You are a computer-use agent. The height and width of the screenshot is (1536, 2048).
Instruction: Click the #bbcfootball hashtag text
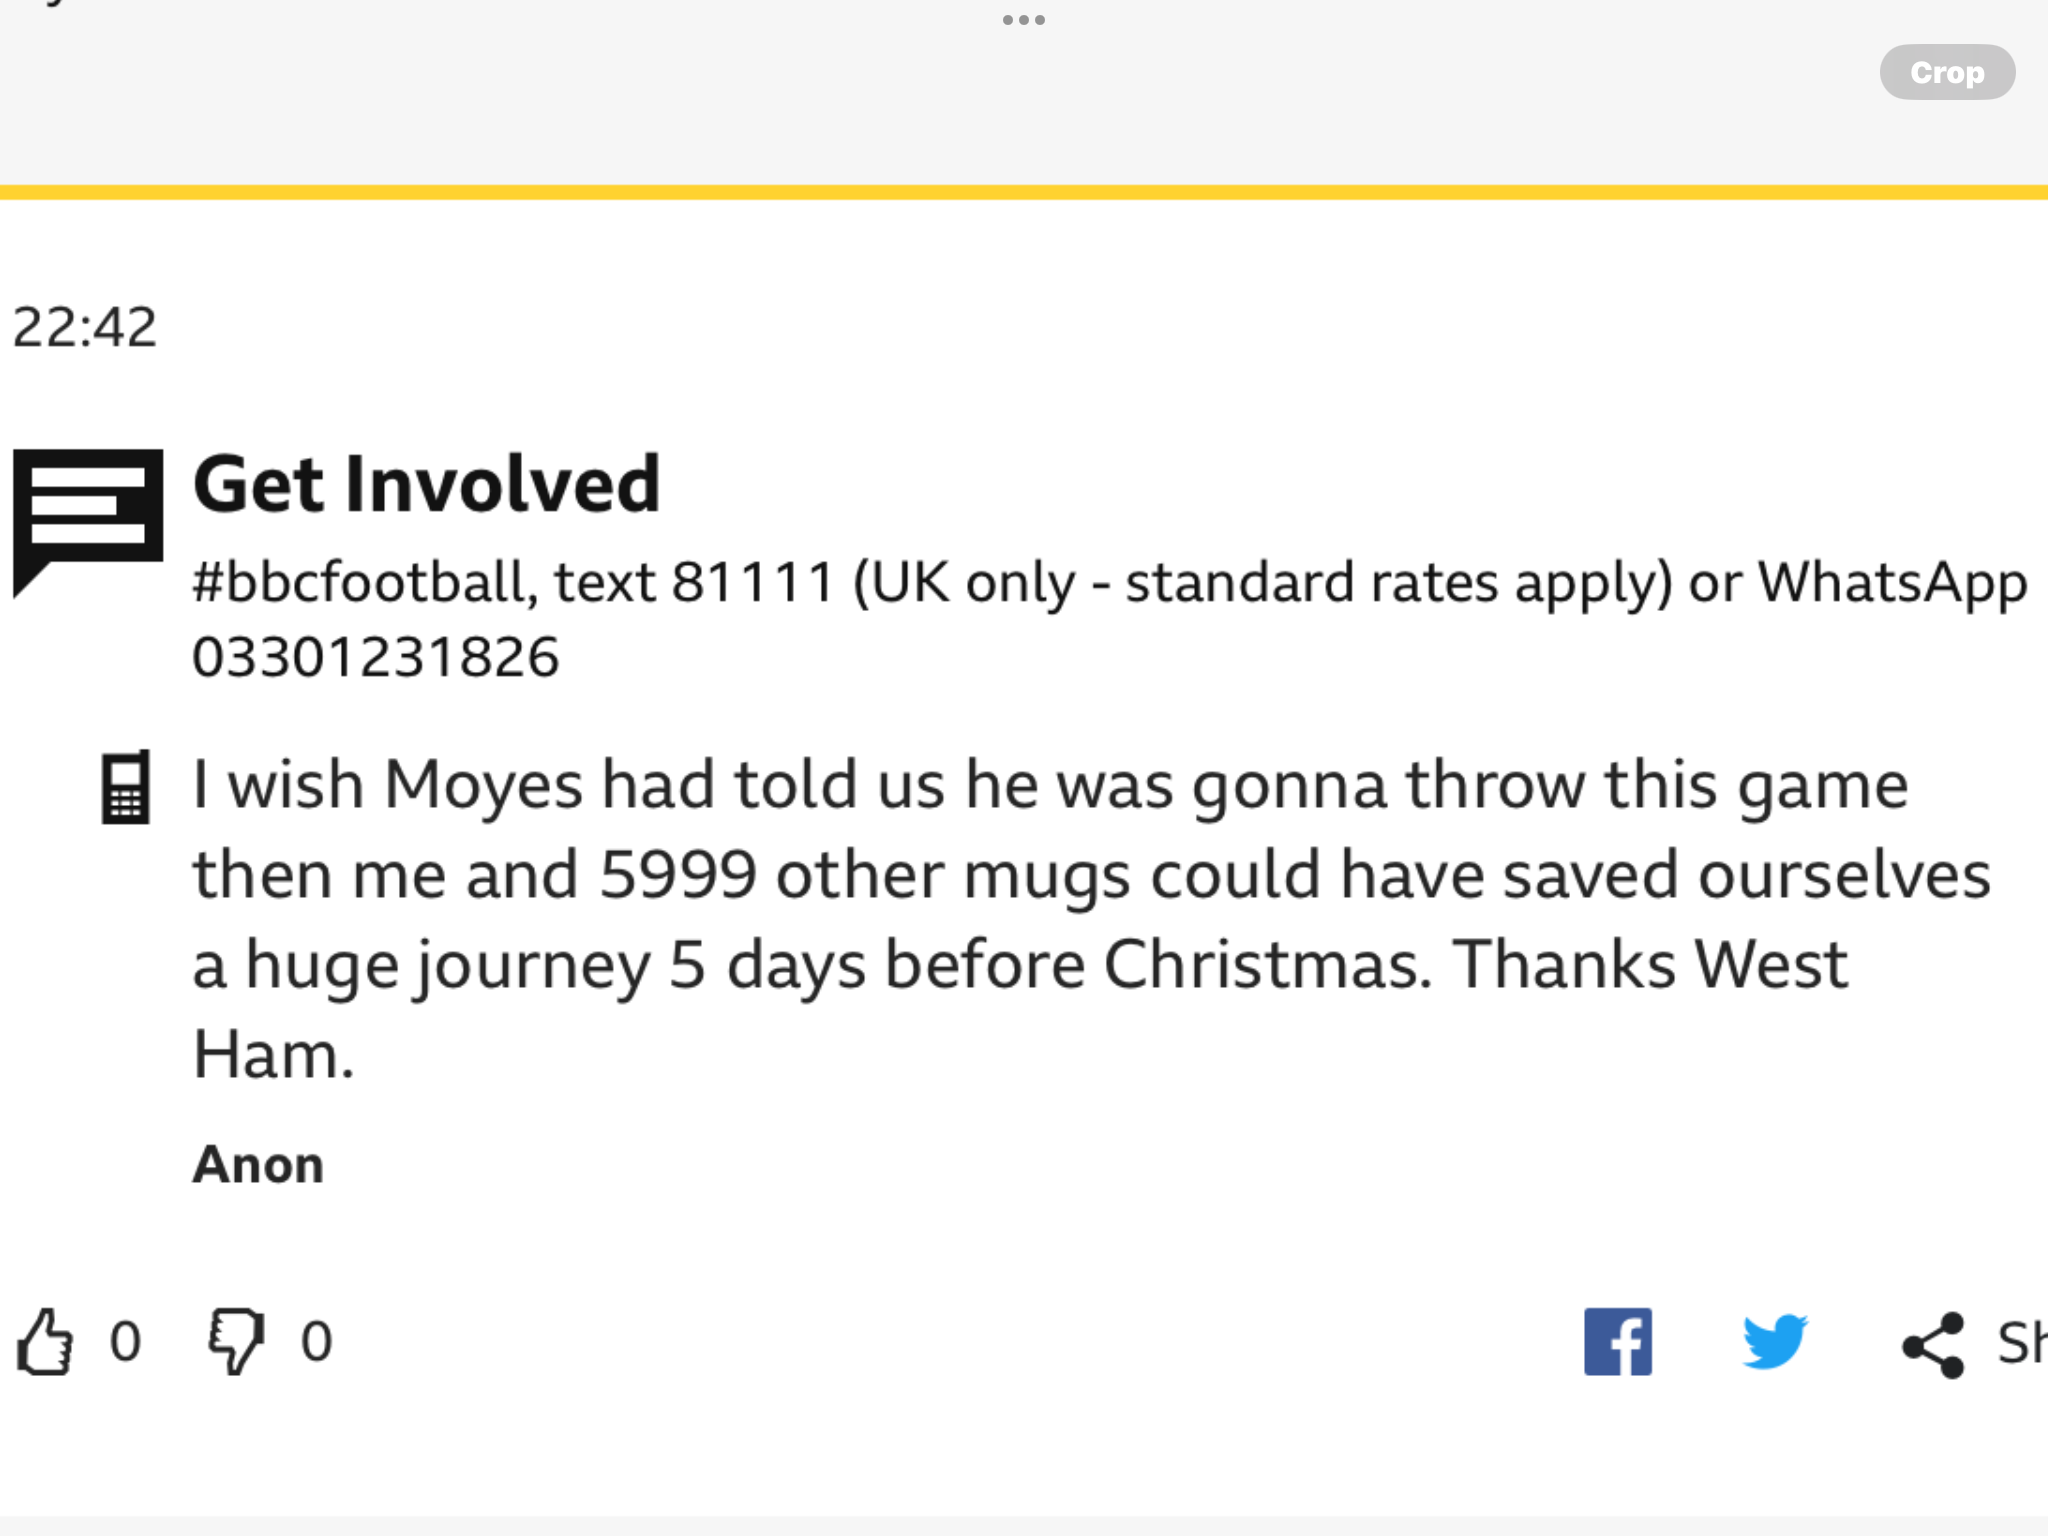click(360, 582)
